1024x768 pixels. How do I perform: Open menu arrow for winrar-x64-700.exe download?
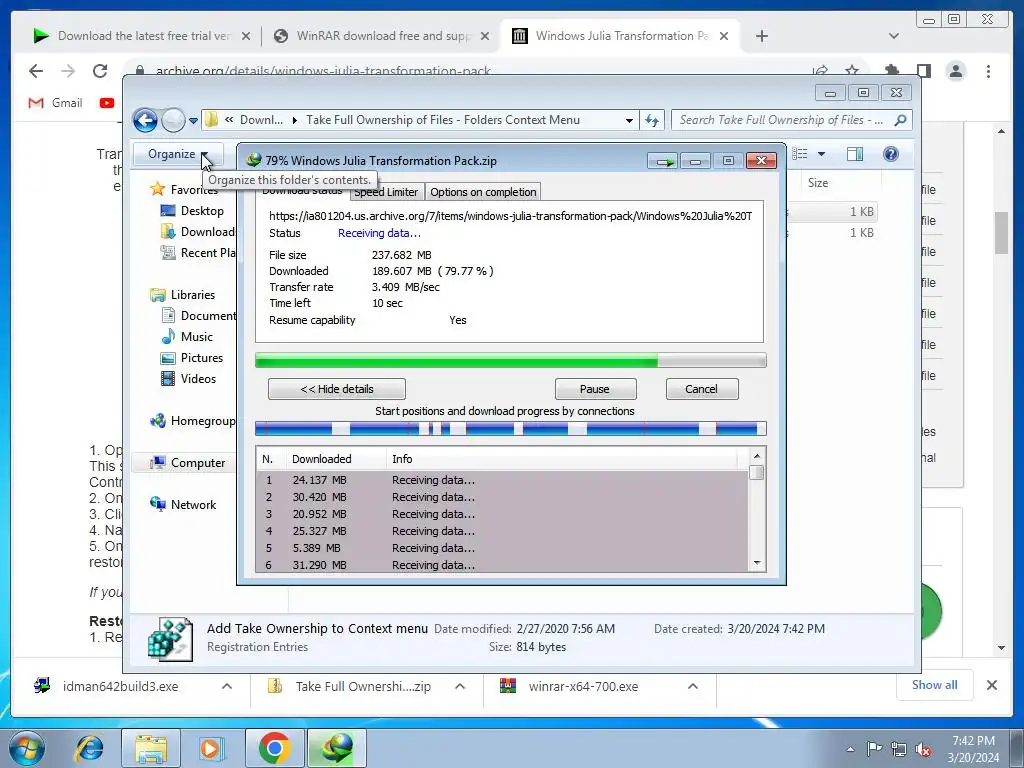[693, 686]
